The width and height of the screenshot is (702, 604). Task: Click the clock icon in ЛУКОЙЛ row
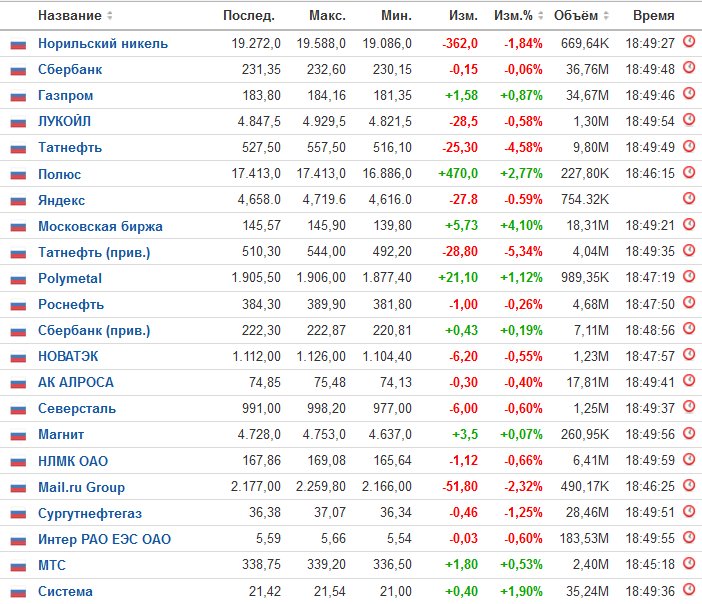click(x=689, y=120)
